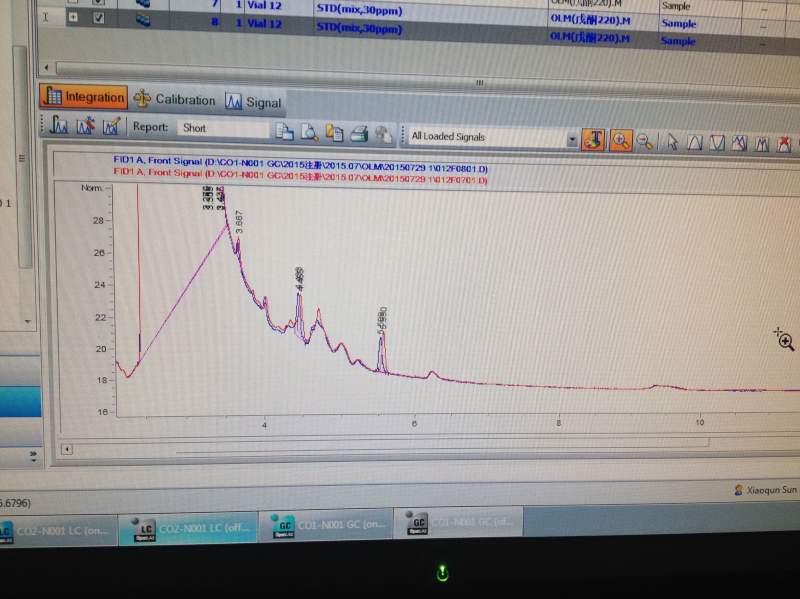Select the split peak tool
Screen dimensions: 800x599
click(x=762, y=144)
